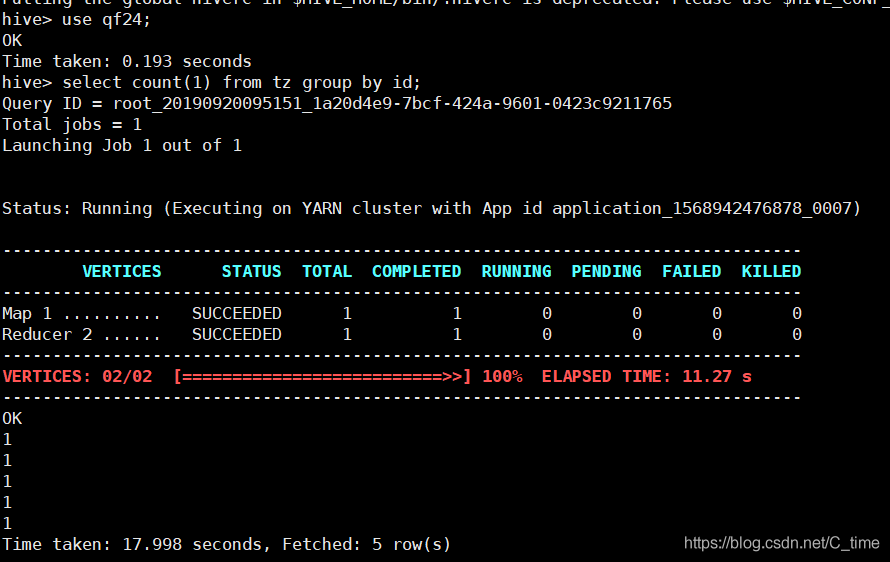Image resolution: width=890 pixels, height=562 pixels.
Task: Click the red progress bar at 100%
Action: point(322,376)
